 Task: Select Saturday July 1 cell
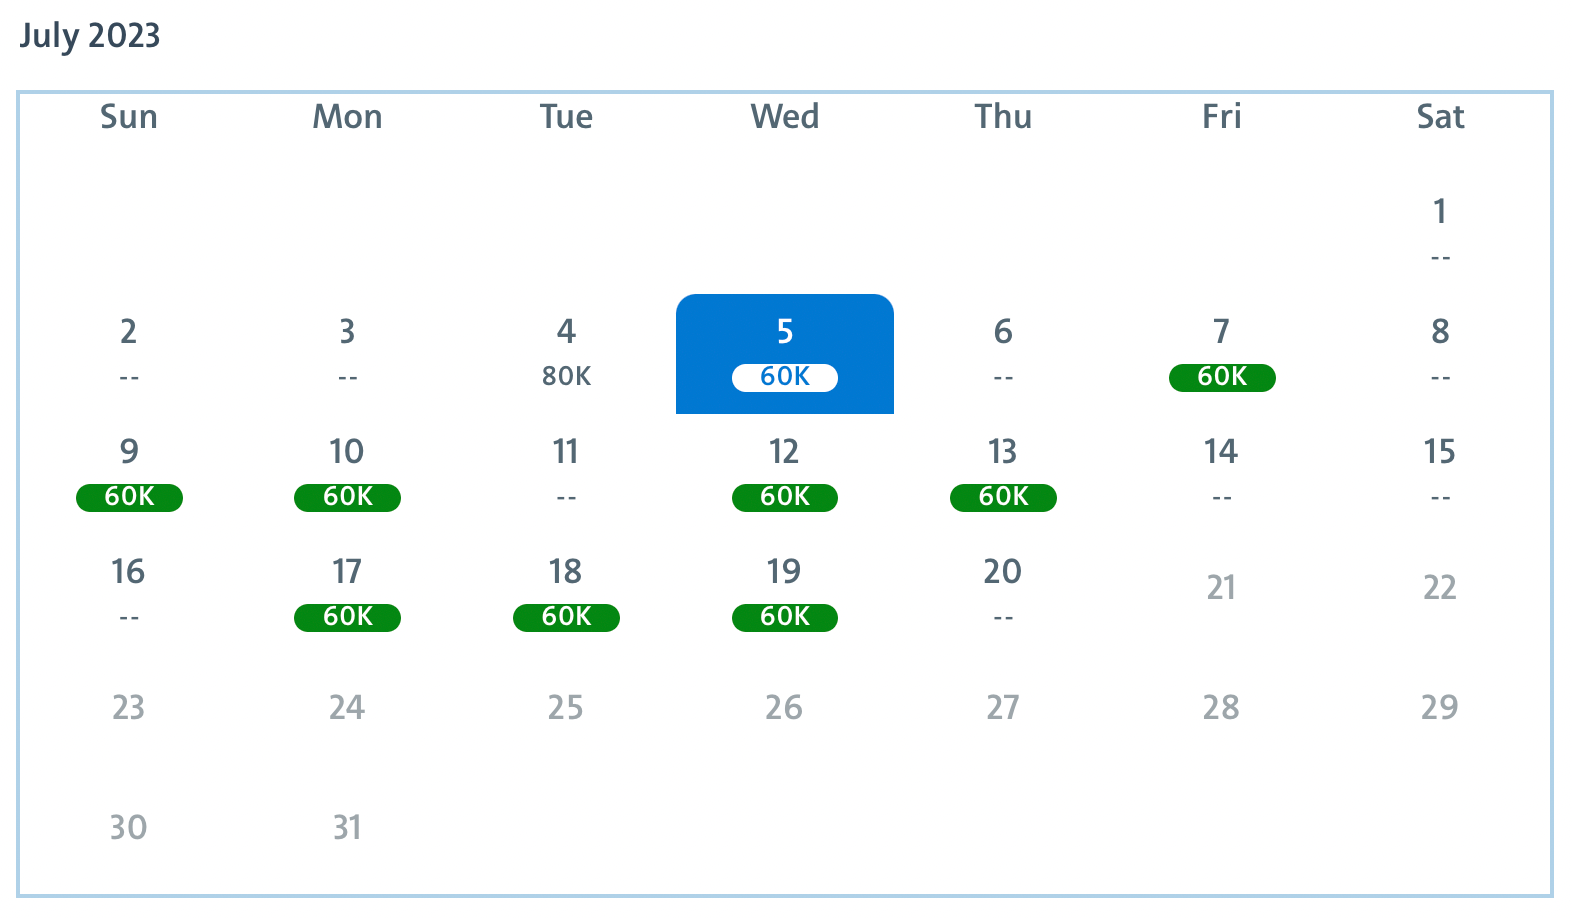tap(1440, 232)
